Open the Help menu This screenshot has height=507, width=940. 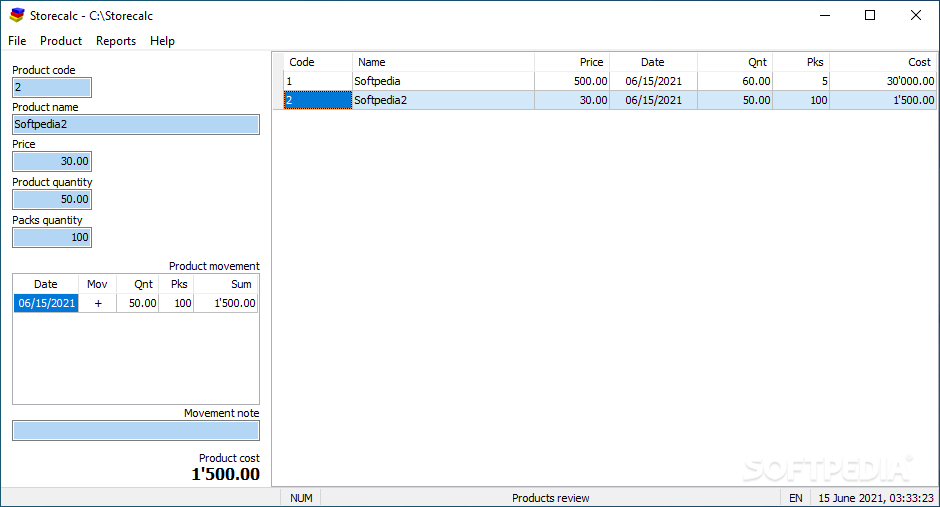162,41
